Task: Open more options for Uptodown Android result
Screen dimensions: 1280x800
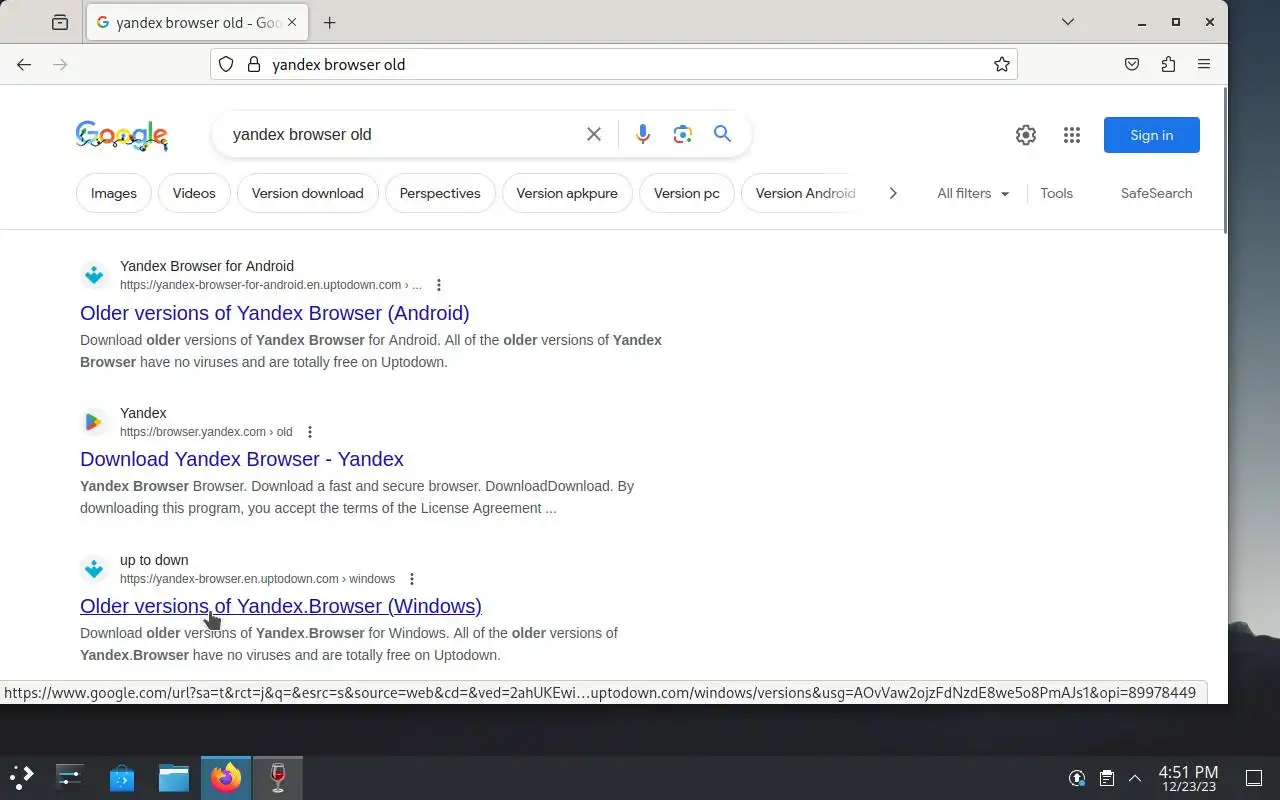Action: pos(438,285)
